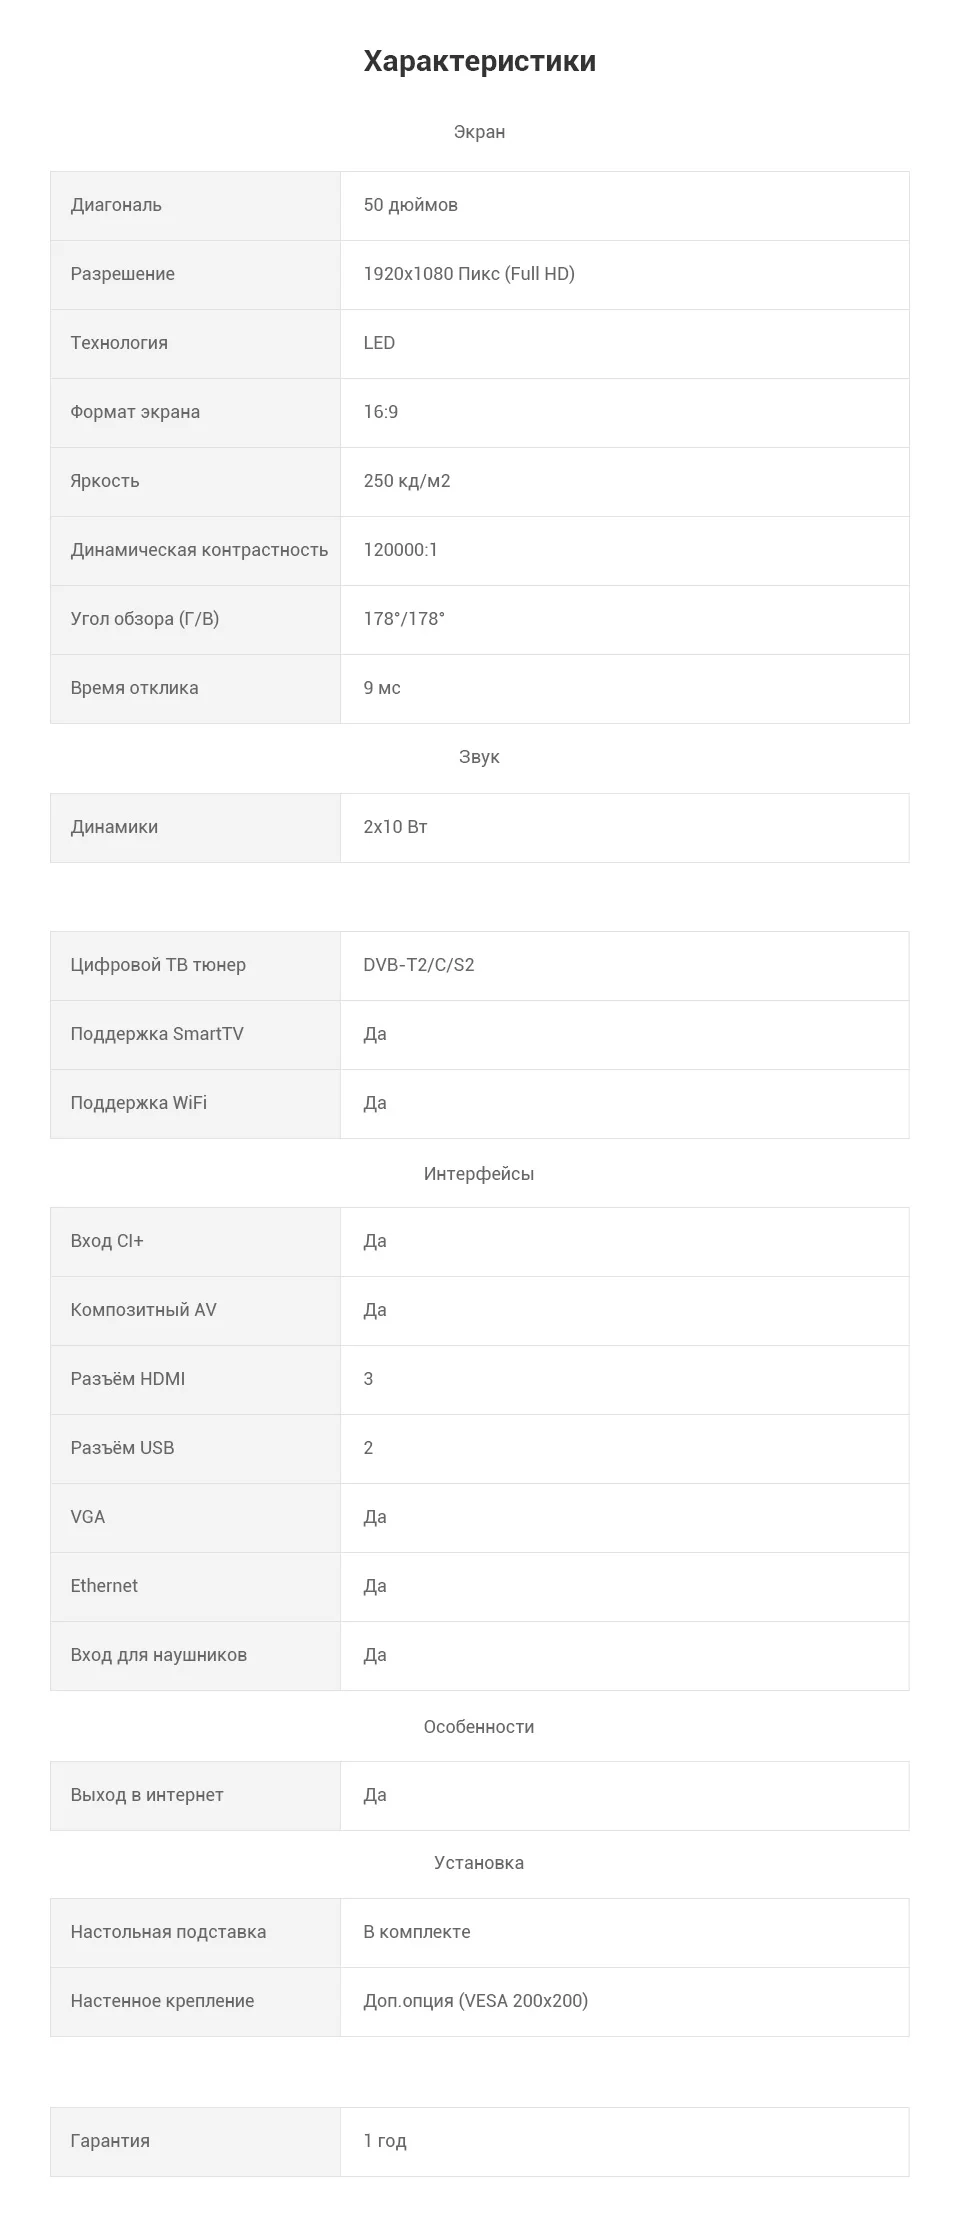This screenshot has width=960, height=2229.
Task: Select the 2x10 Вт speakers value
Action: pos(395,827)
